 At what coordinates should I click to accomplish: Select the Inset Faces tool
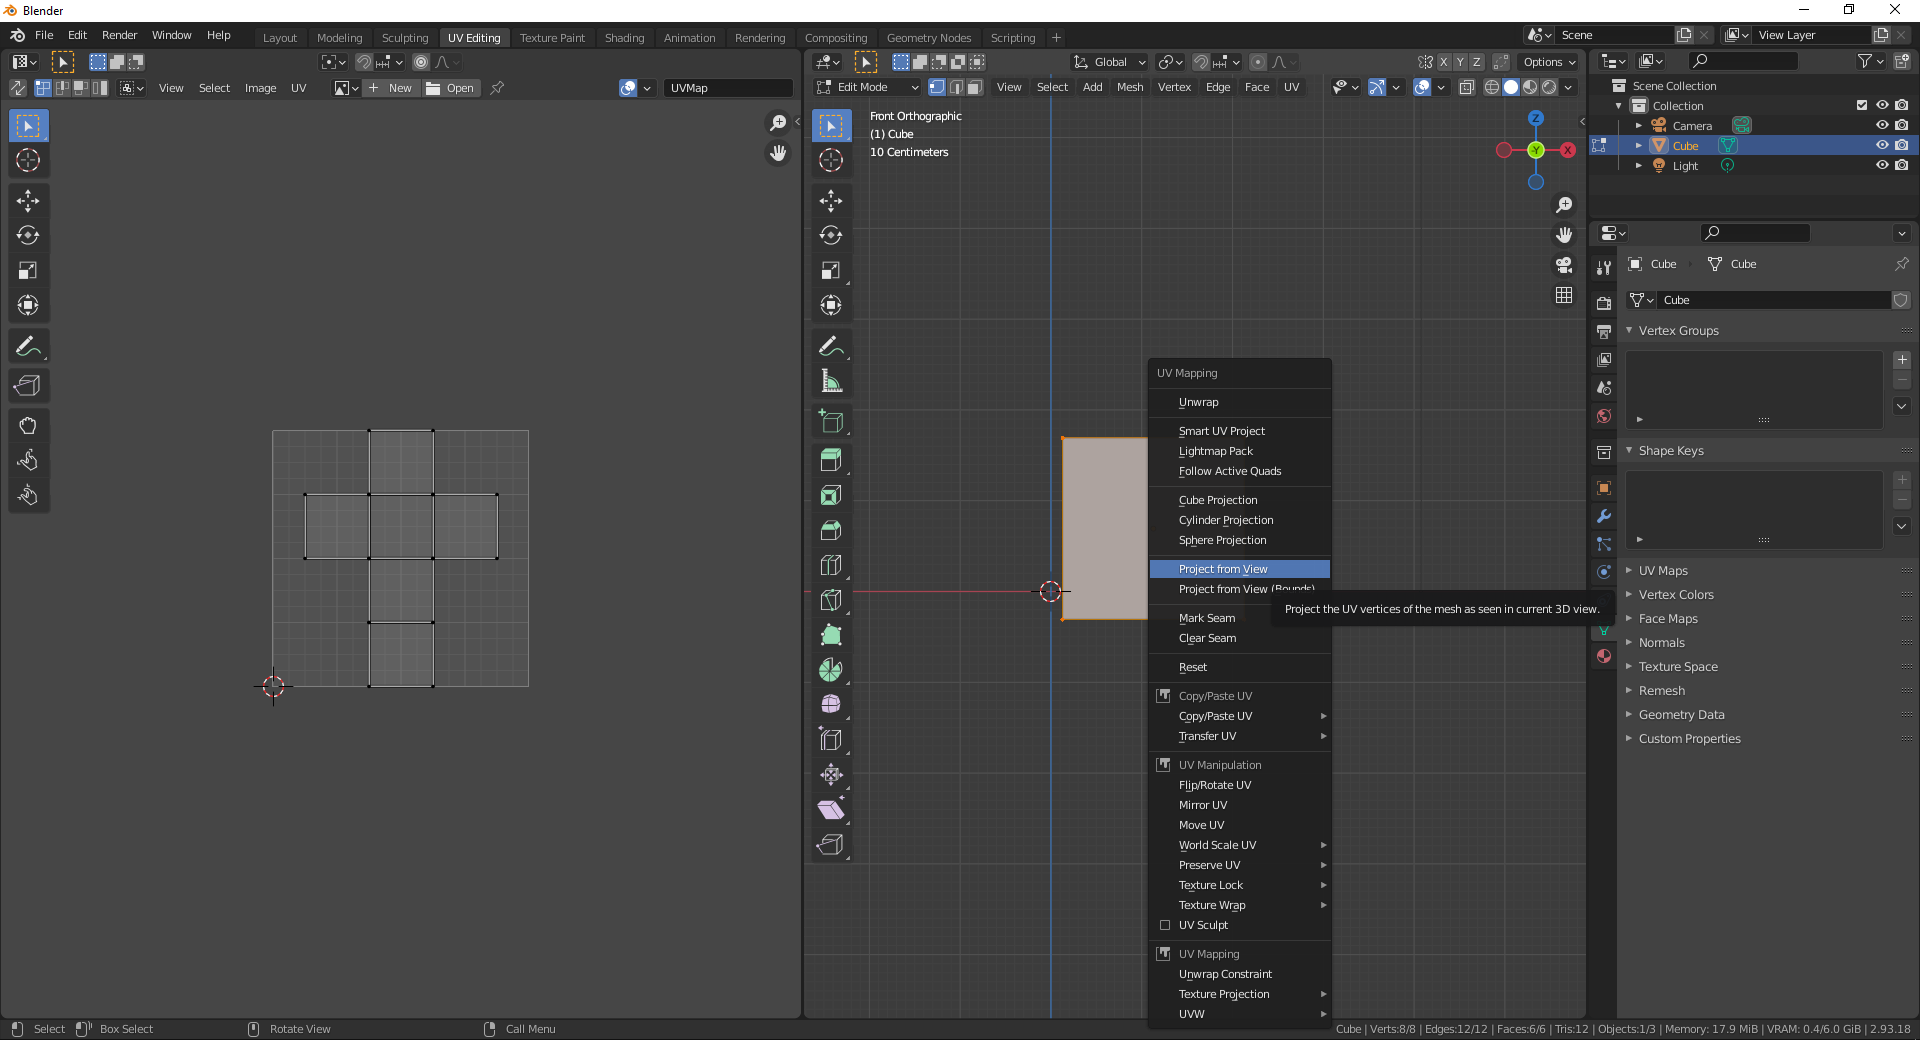click(831, 495)
